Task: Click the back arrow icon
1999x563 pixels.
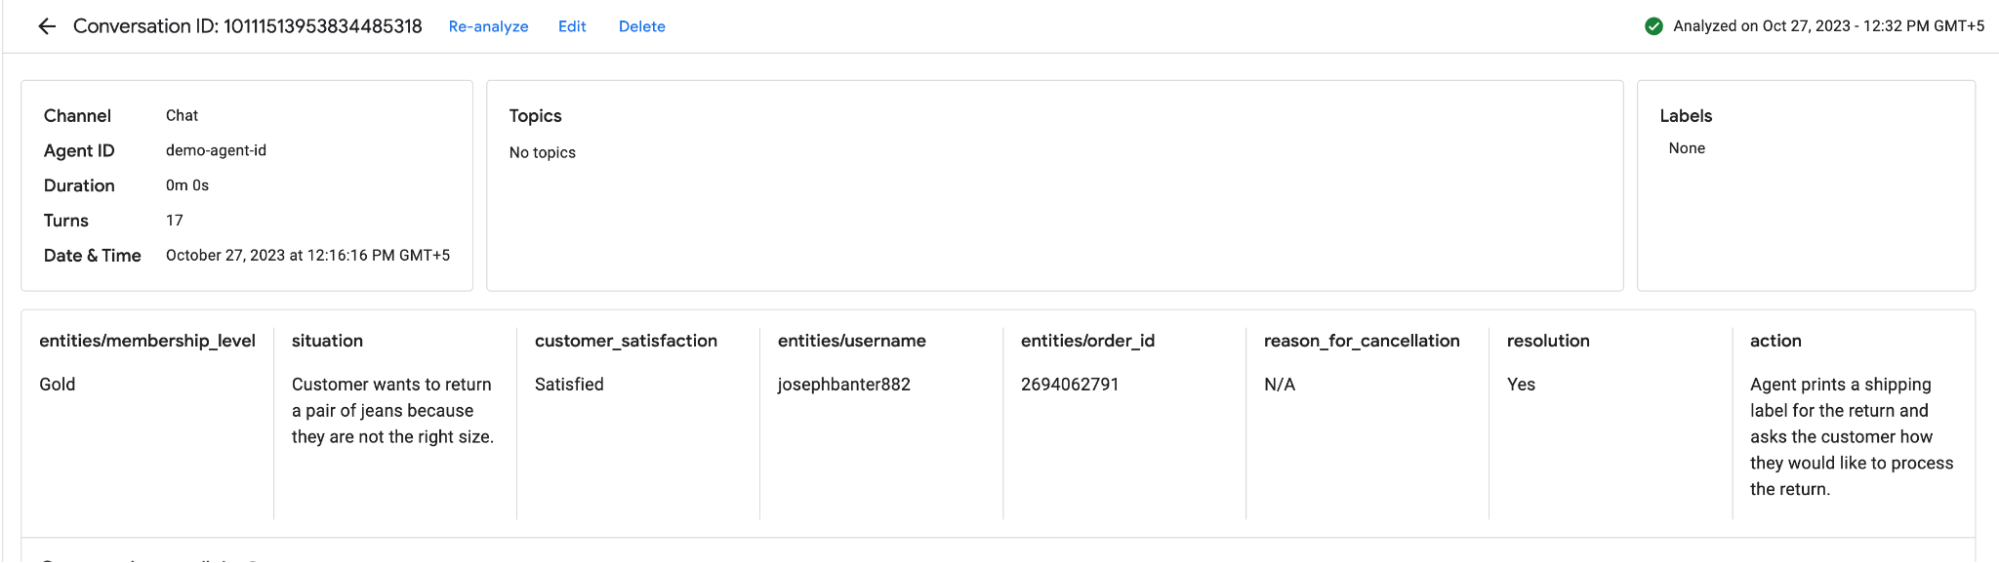Action: tap(47, 26)
